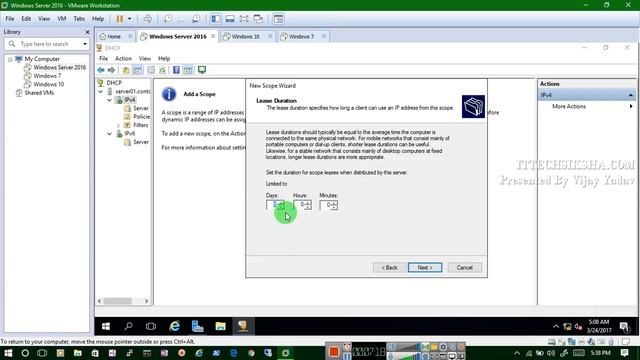Open VMware File menu
Screen dimensions: 640x360
click(x=10, y=19)
